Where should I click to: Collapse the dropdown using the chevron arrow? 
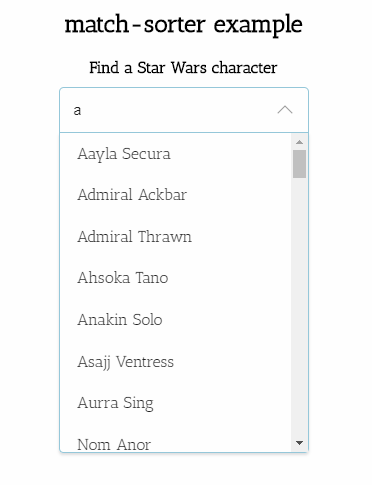[285, 110]
